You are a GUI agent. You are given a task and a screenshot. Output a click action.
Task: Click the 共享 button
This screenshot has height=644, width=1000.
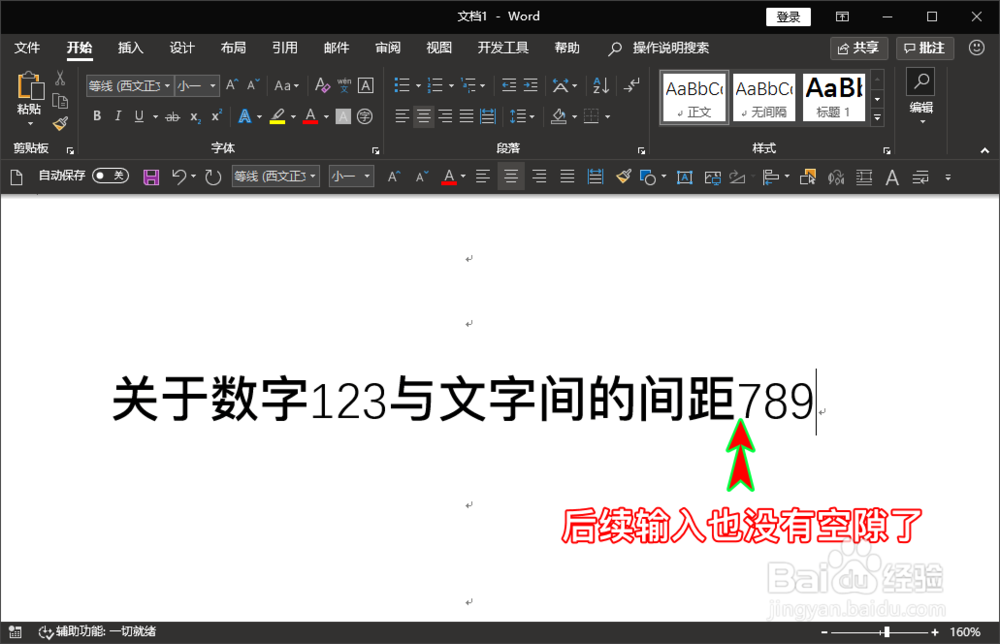pyautogui.click(x=858, y=47)
